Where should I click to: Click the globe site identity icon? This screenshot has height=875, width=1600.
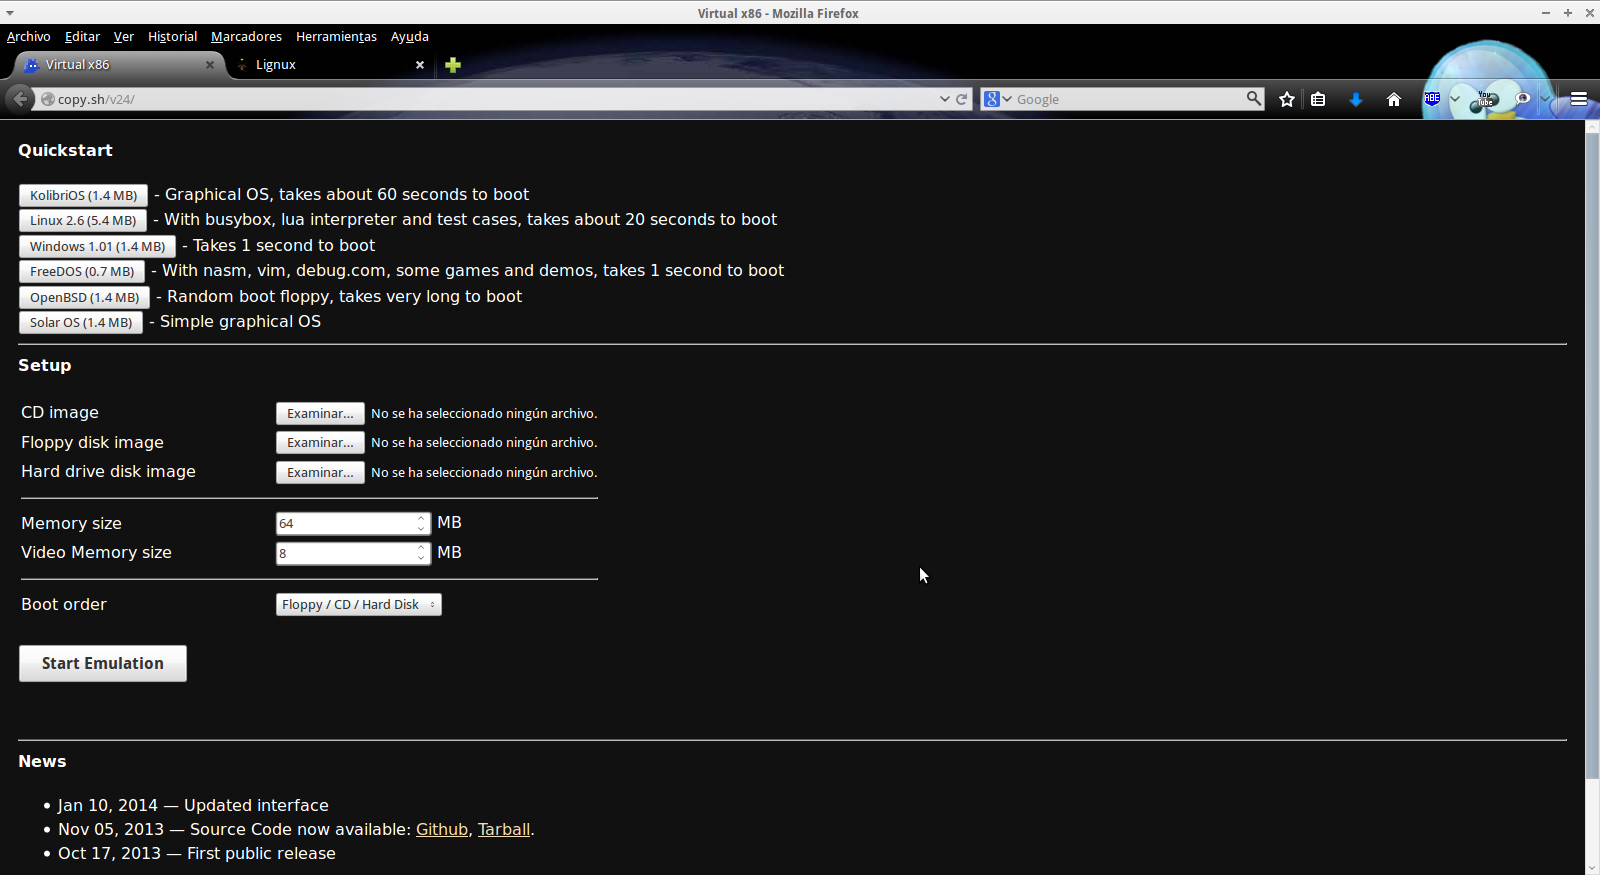tap(47, 99)
